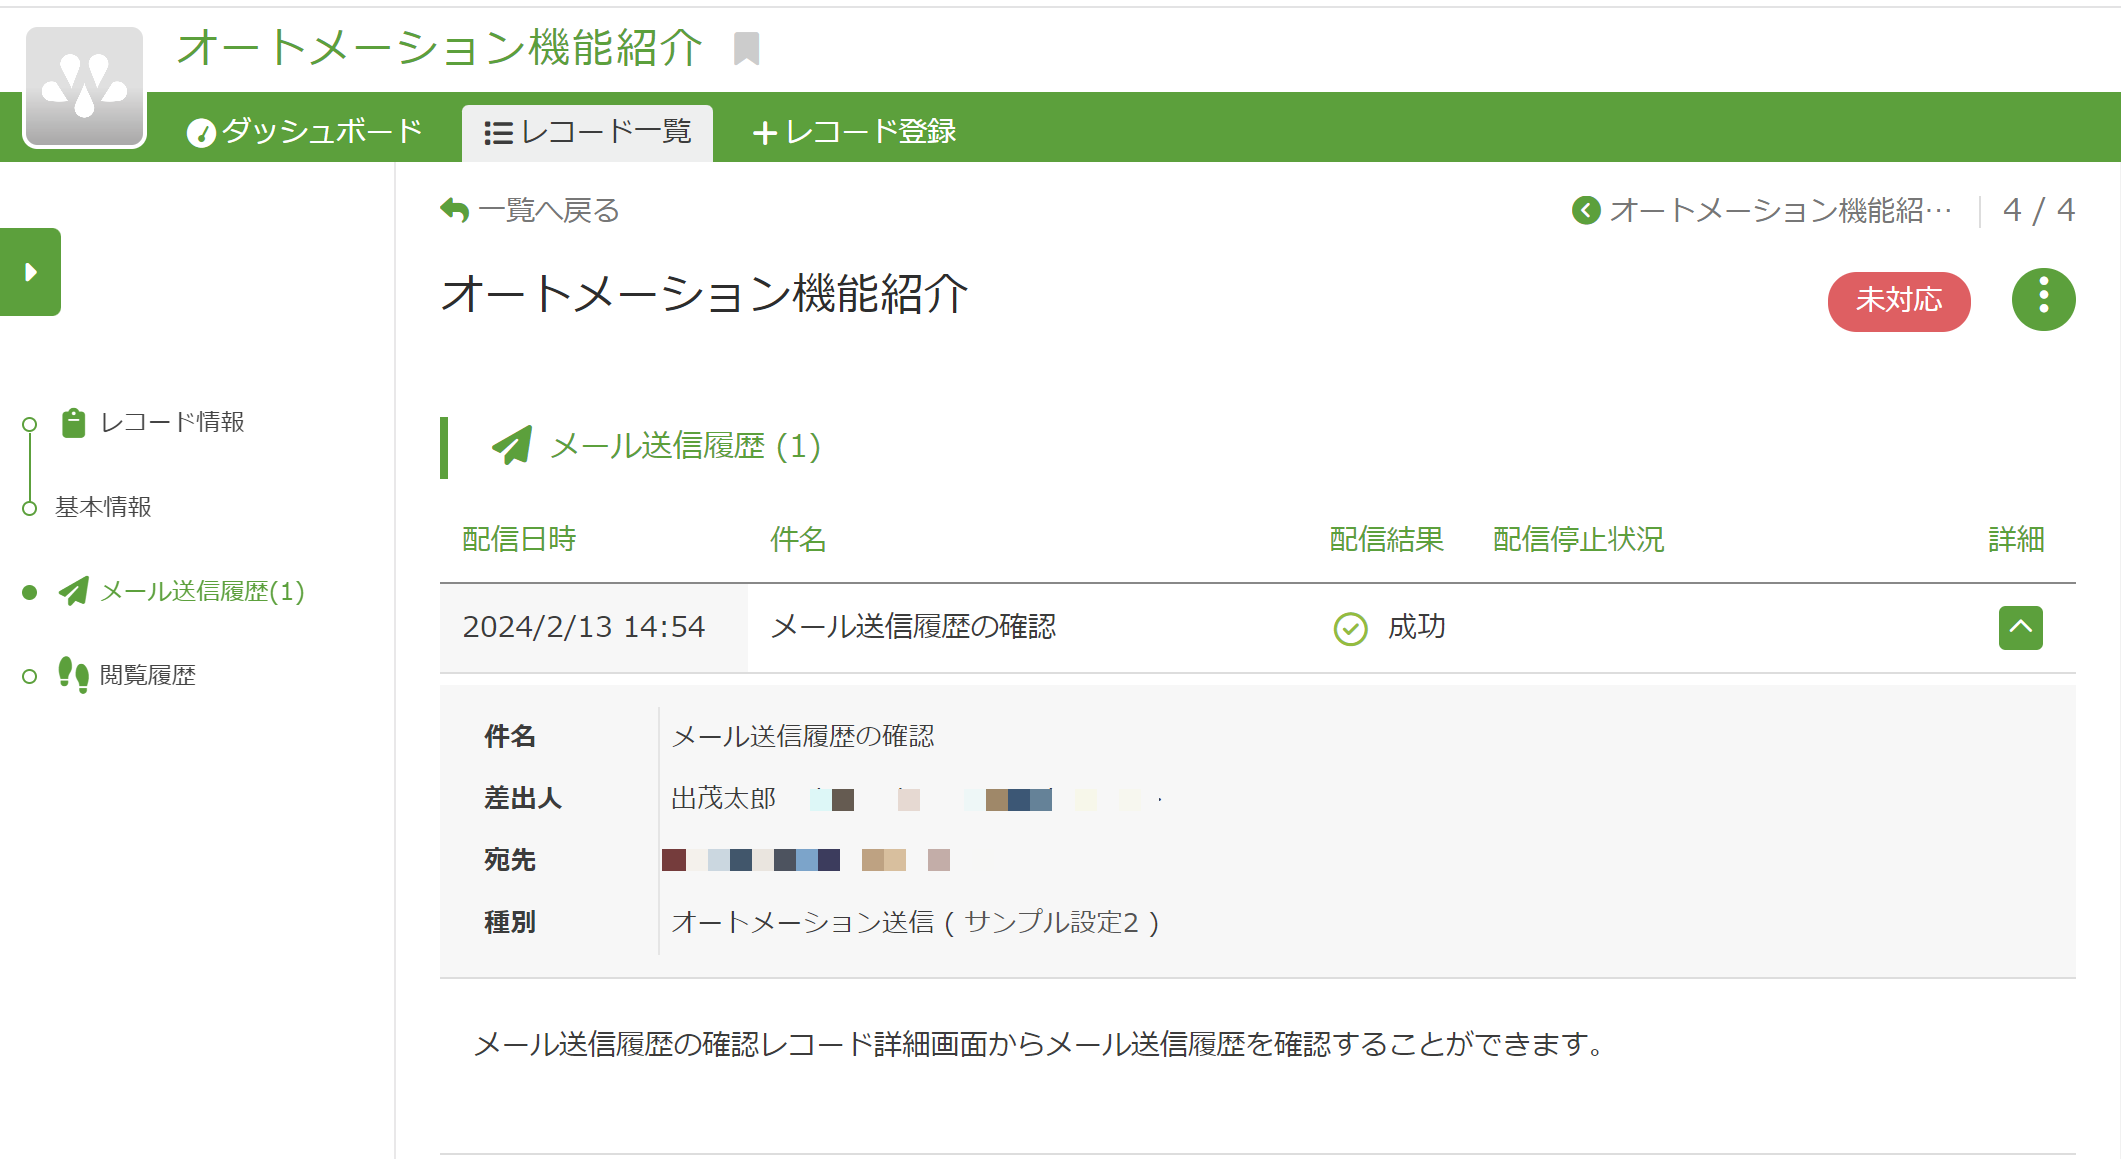Go back via 一覧へ戻る link
This screenshot has height=1159, width=2121.
point(531,210)
